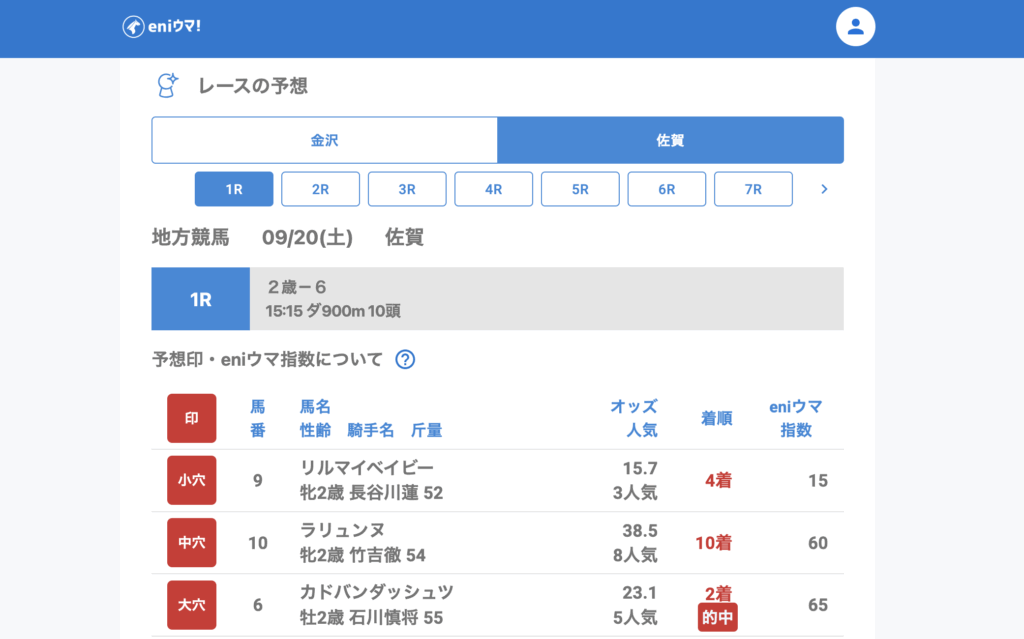Go to the 3R race
The width and height of the screenshot is (1024, 639).
point(407,189)
